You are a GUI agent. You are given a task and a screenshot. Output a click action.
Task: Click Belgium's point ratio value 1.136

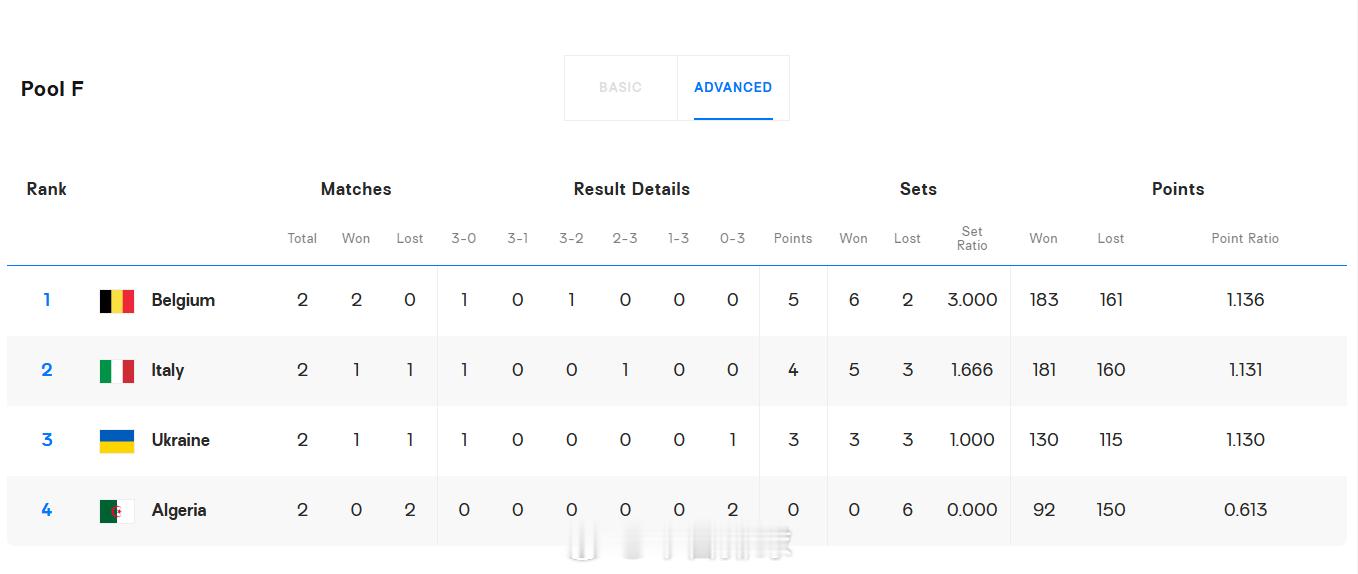coord(1245,300)
